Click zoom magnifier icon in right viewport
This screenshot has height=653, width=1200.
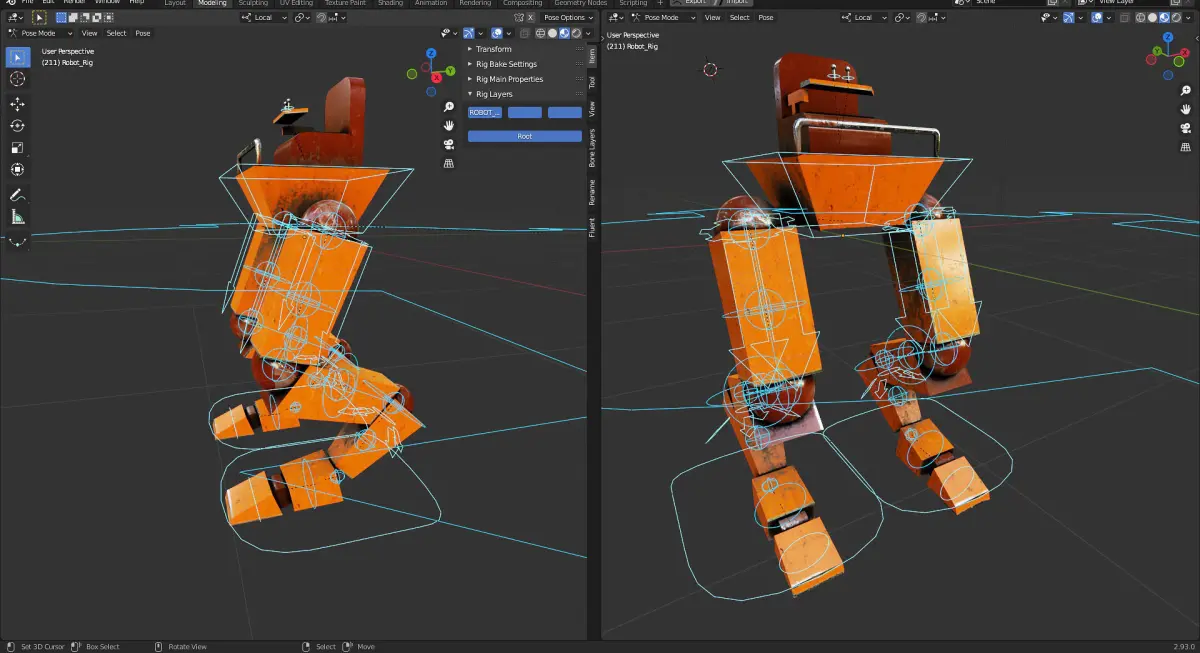coord(1186,90)
